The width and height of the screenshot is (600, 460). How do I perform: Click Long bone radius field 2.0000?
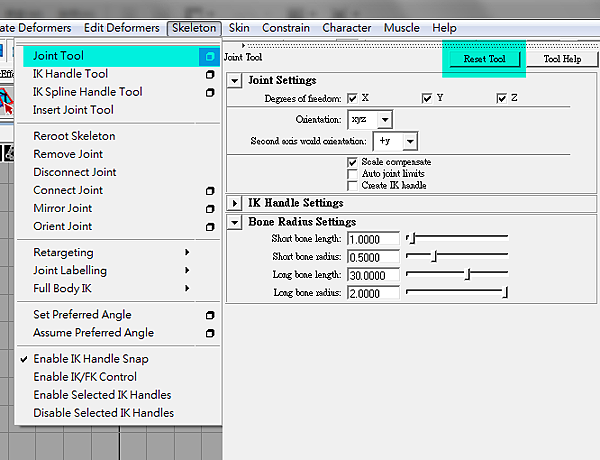click(373, 293)
